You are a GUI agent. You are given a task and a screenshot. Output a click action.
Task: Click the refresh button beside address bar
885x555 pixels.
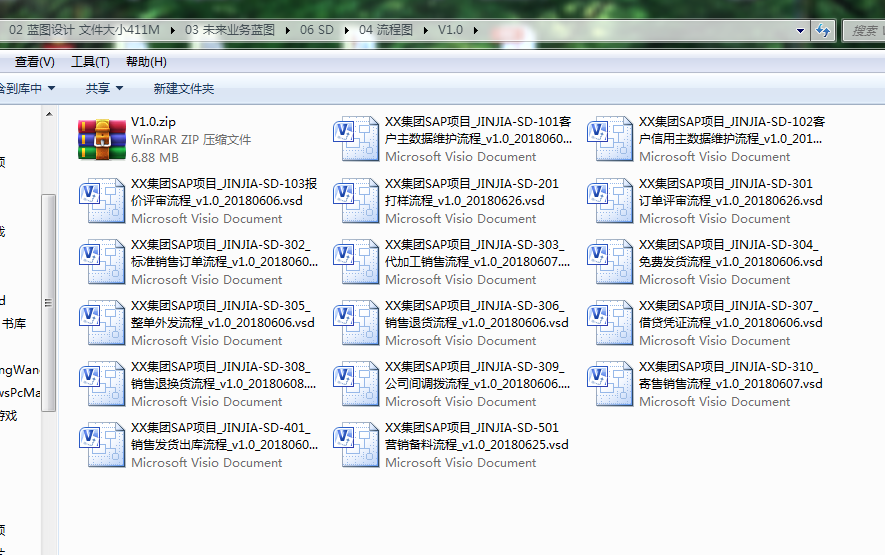(x=824, y=30)
